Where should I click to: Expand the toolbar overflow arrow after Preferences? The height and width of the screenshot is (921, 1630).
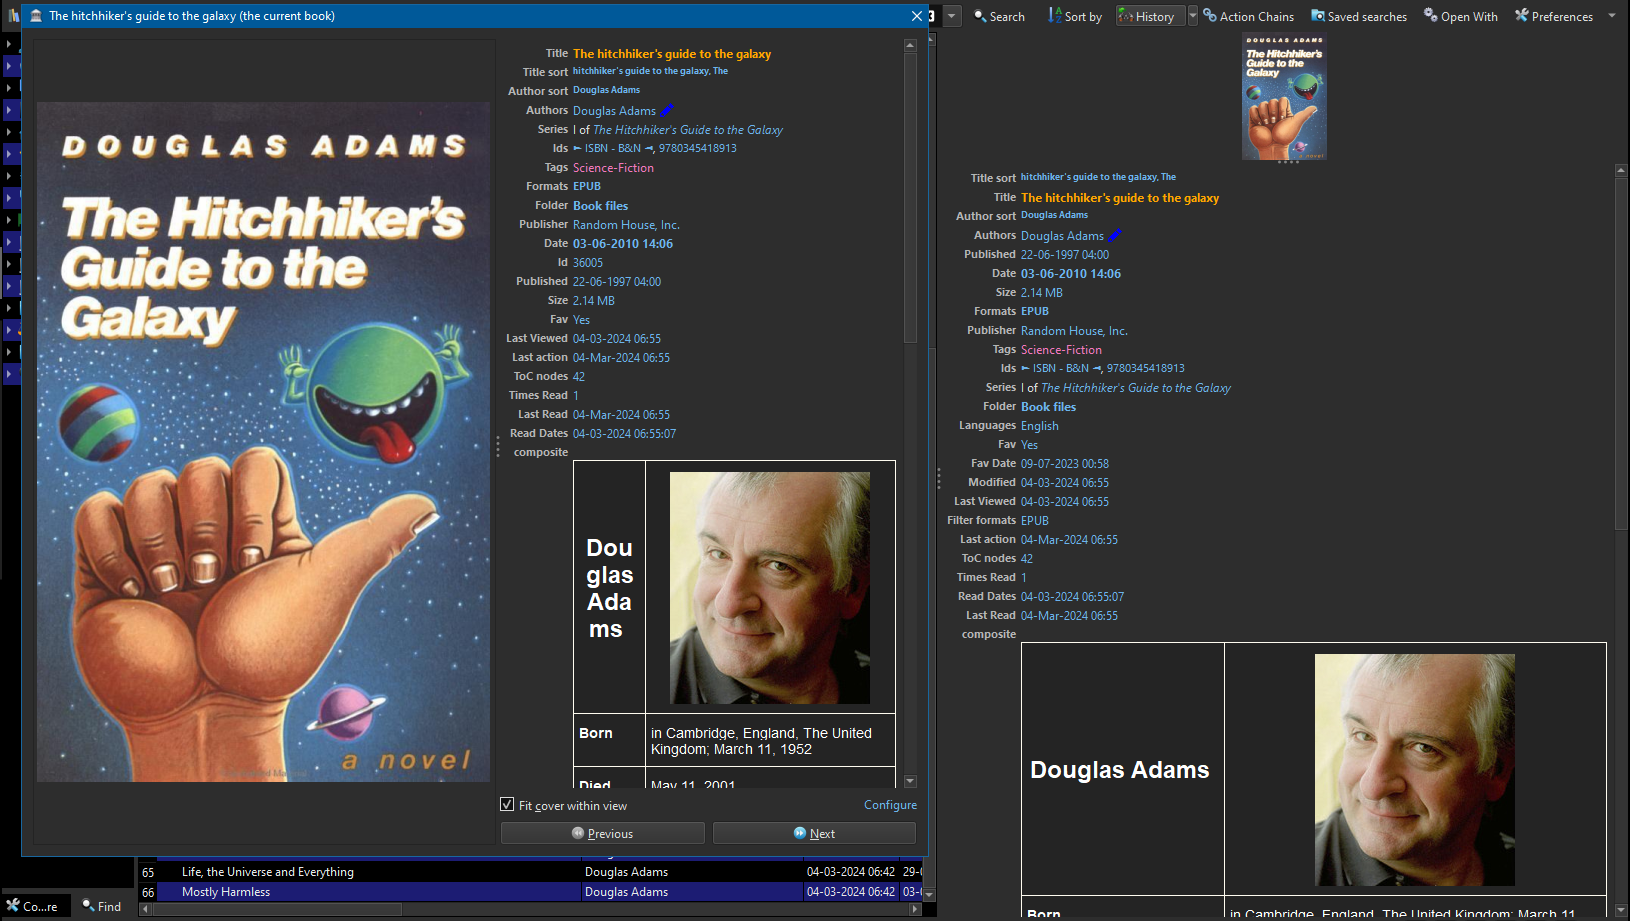[1612, 16]
